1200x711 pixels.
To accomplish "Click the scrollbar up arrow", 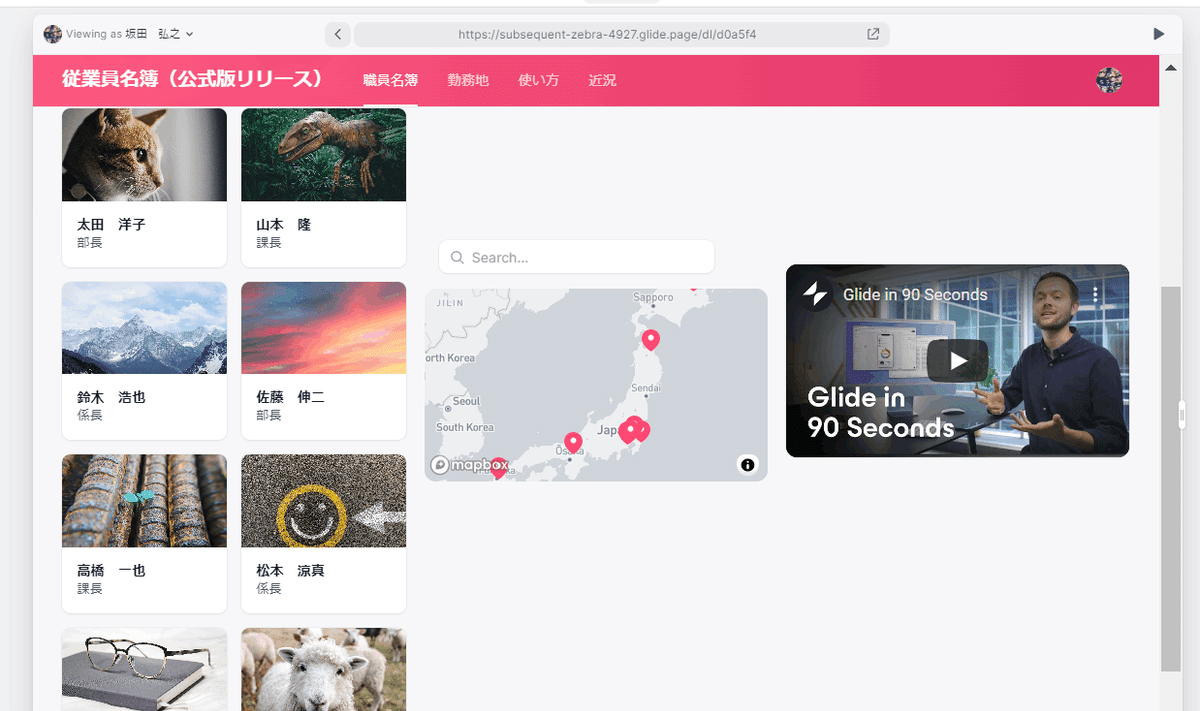I will 1171,67.
